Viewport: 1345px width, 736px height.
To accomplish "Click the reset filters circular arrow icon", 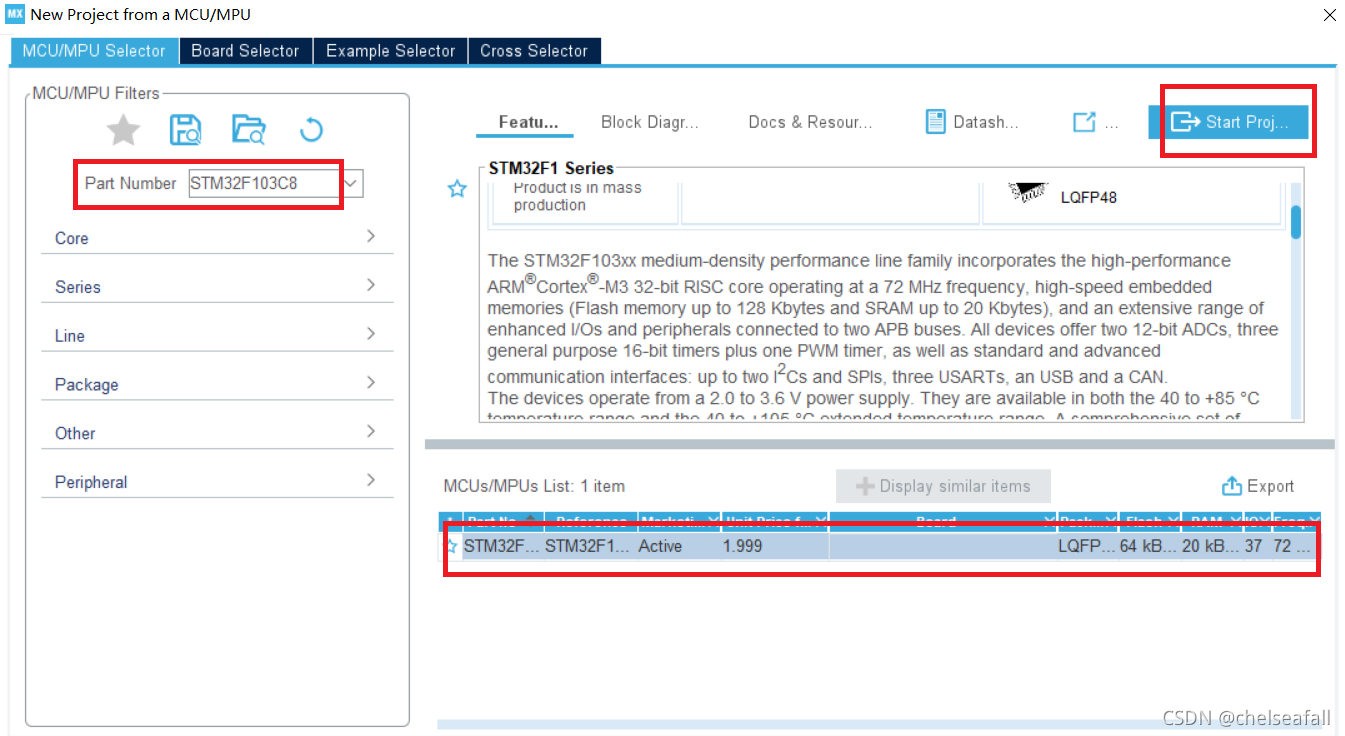I will coord(311,130).
